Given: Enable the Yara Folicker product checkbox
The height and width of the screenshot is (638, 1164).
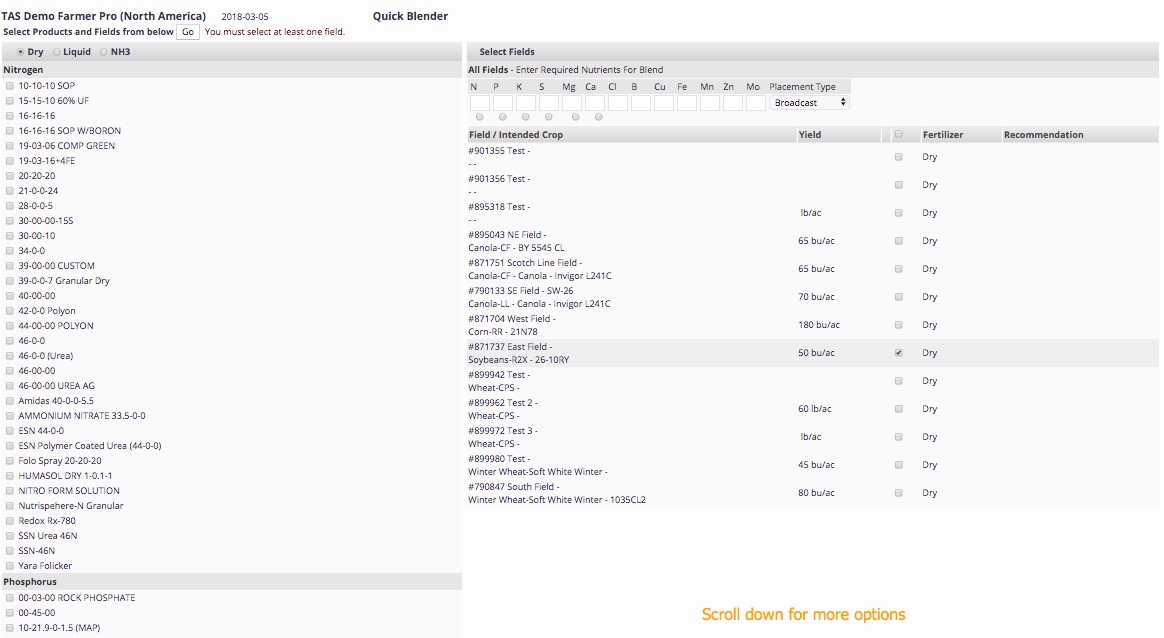Looking at the screenshot, I should click(10, 566).
